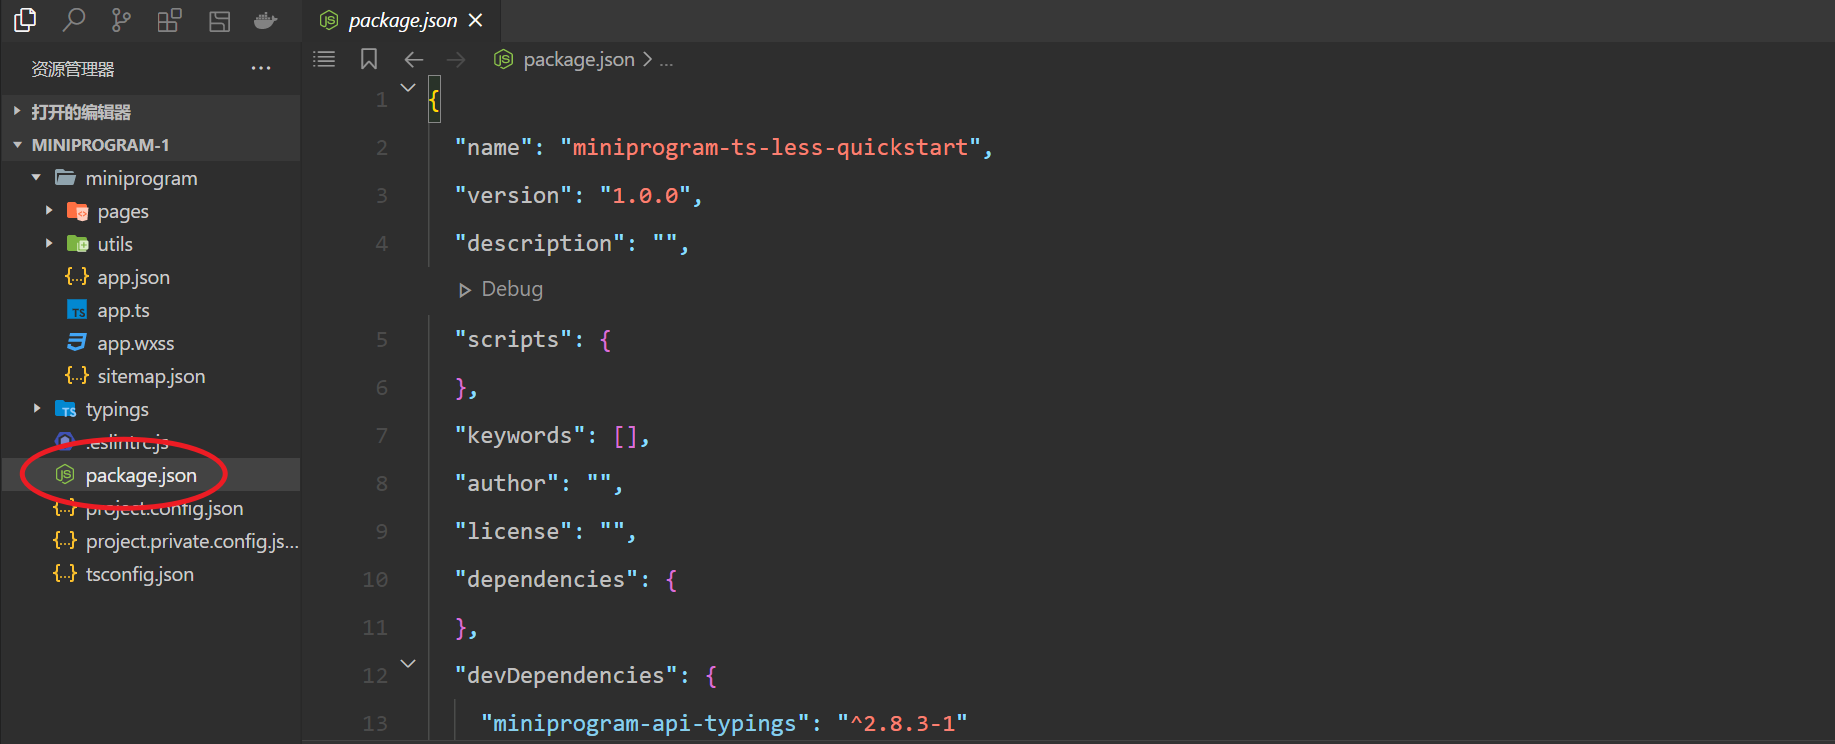The image size is (1835, 744).
Task: Expand the typings folder arrow
Action: [37, 409]
